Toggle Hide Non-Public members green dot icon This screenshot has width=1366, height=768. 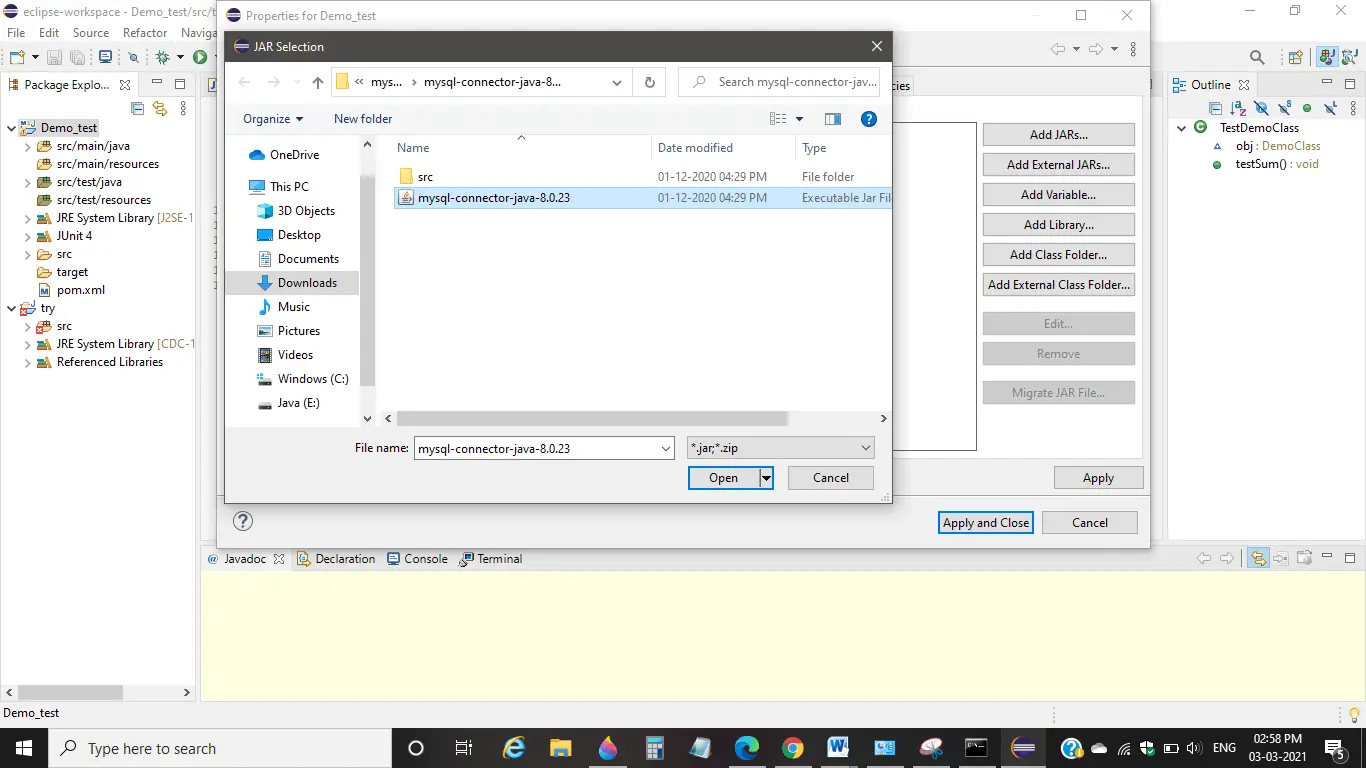[x=1307, y=108]
